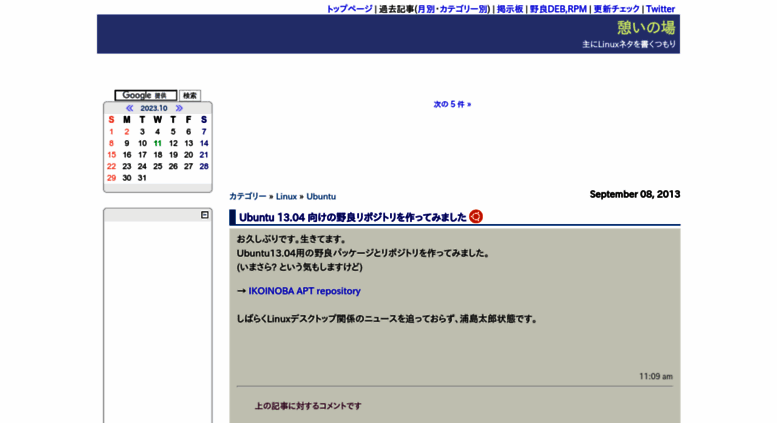Open Twitter link in top navigation
Image resolution: width=777 pixels, height=423 pixels.
[660, 9]
